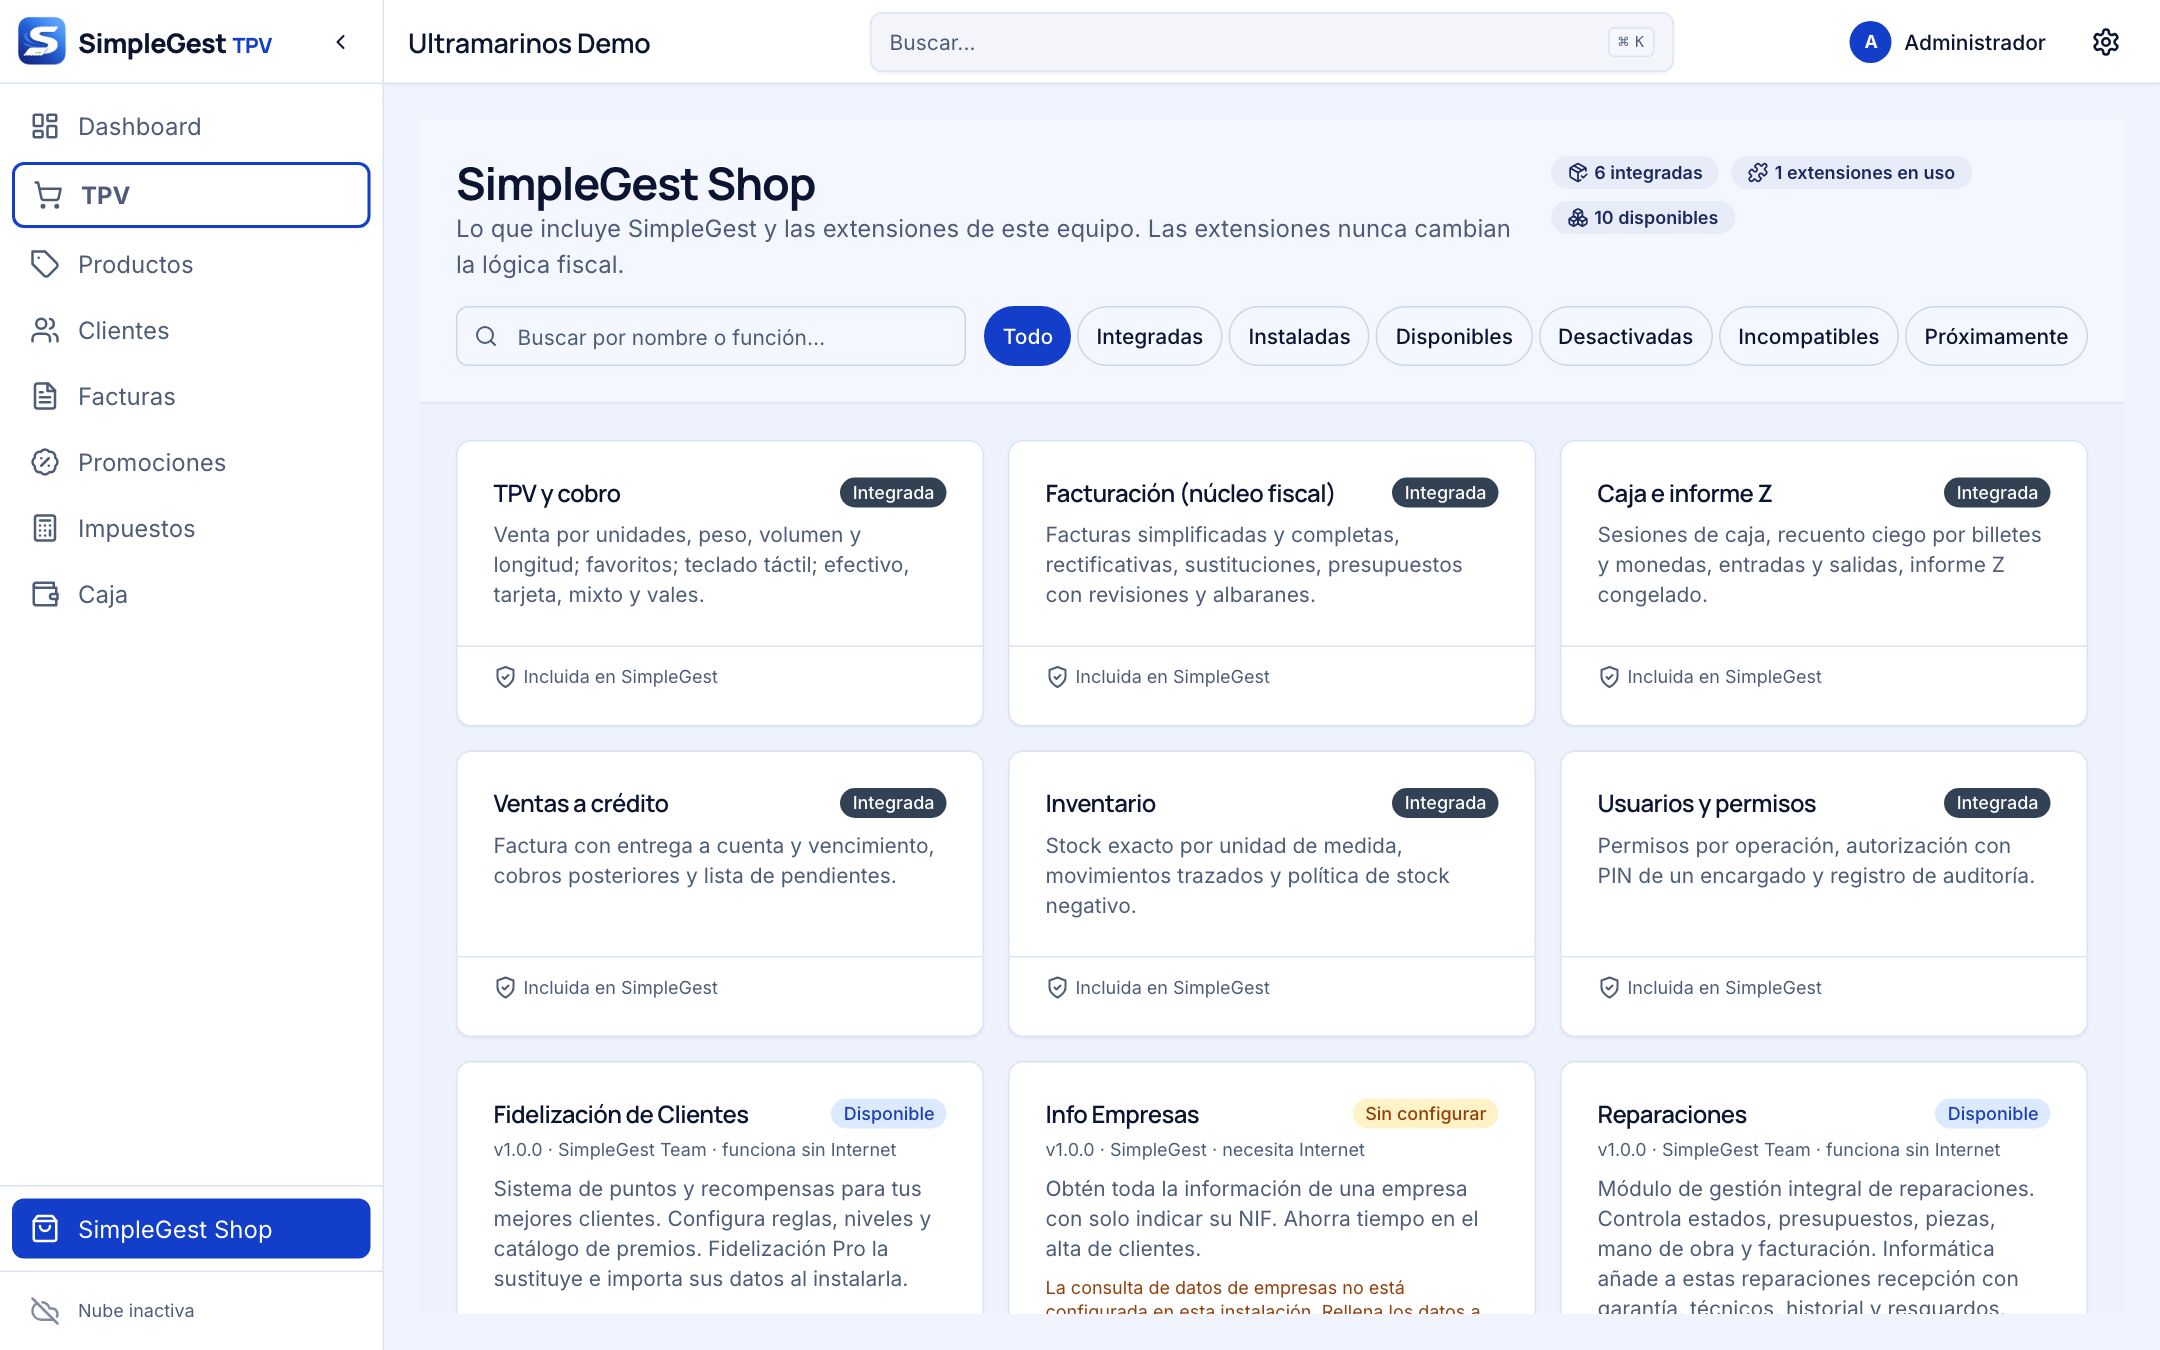The width and height of the screenshot is (2160, 1350).
Task: Click the magnifier icon in extension search
Action: pos(486,336)
